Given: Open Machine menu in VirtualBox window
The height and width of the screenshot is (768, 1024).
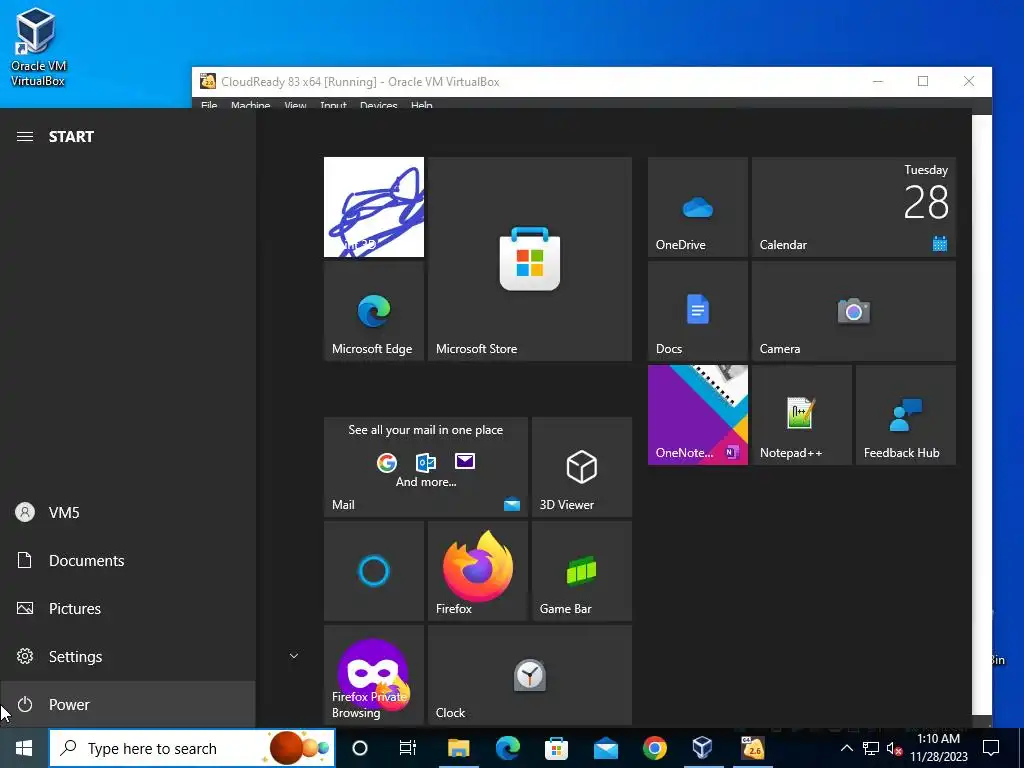Looking at the screenshot, I should click(250, 105).
